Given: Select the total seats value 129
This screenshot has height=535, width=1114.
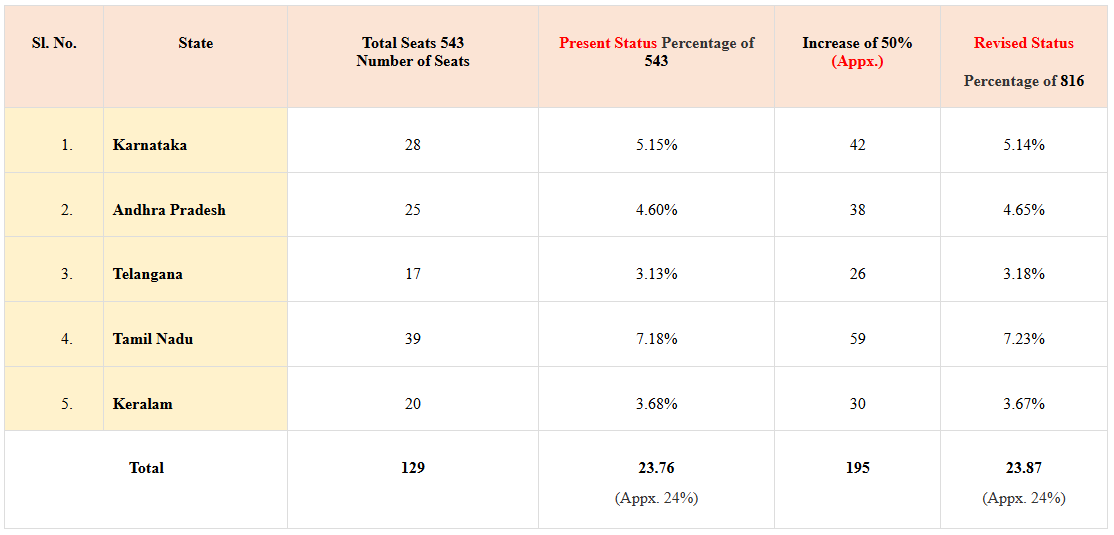Looking at the screenshot, I should (413, 468).
